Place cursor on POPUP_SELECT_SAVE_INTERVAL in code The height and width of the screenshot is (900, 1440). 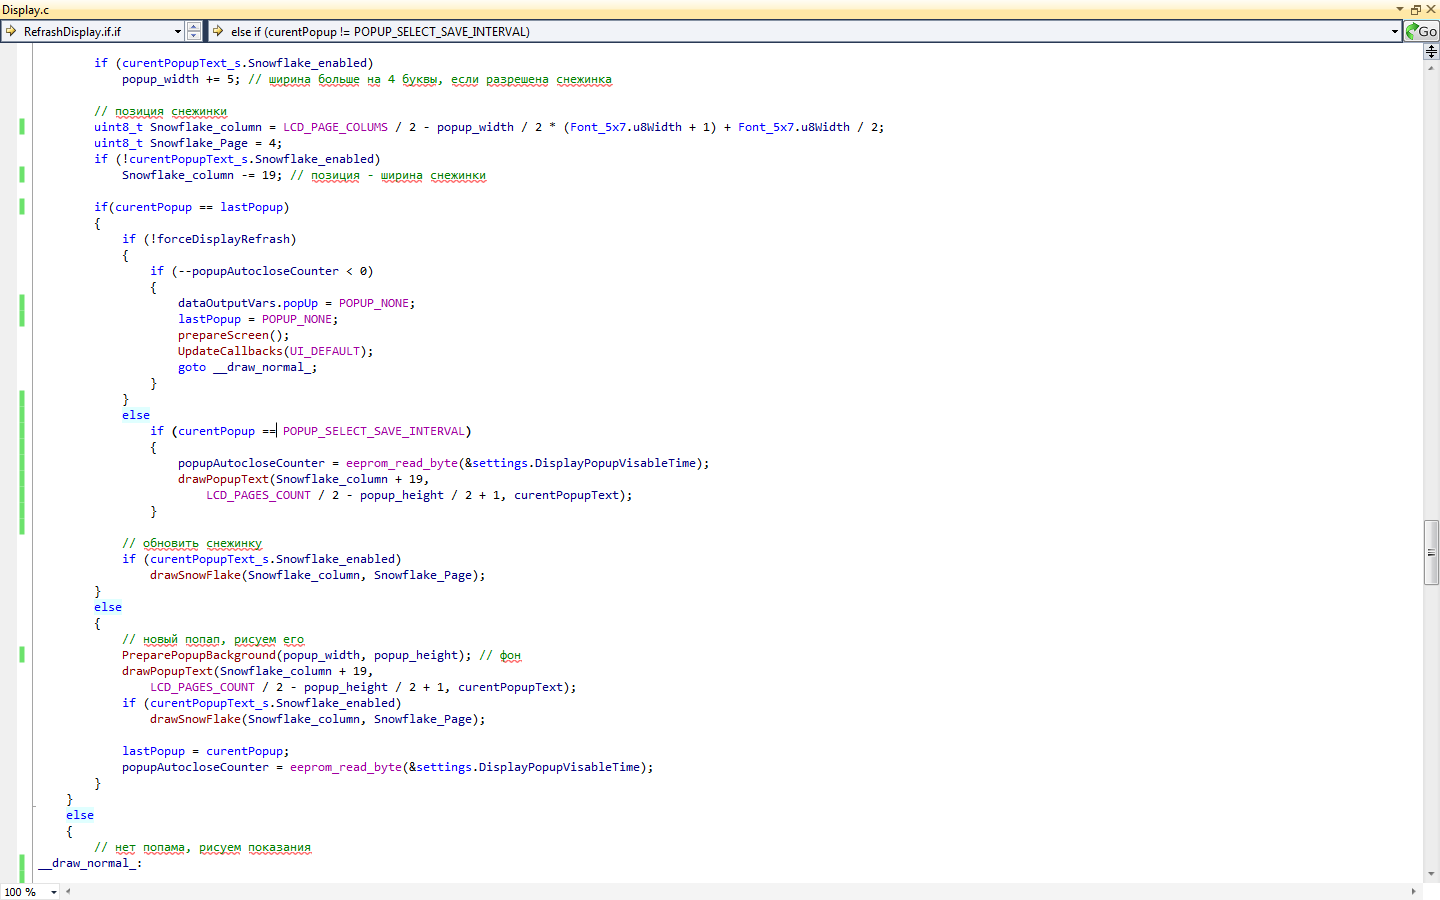(x=373, y=431)
